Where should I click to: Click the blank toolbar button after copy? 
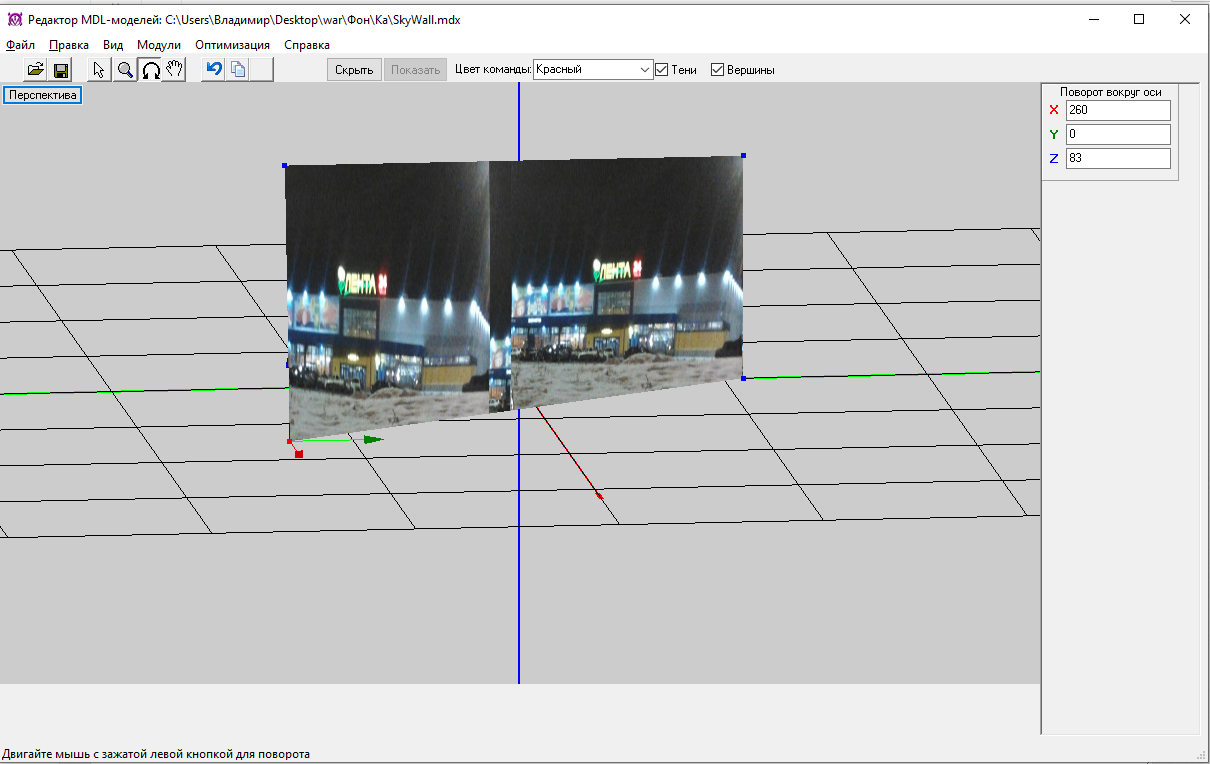point(262,70)
